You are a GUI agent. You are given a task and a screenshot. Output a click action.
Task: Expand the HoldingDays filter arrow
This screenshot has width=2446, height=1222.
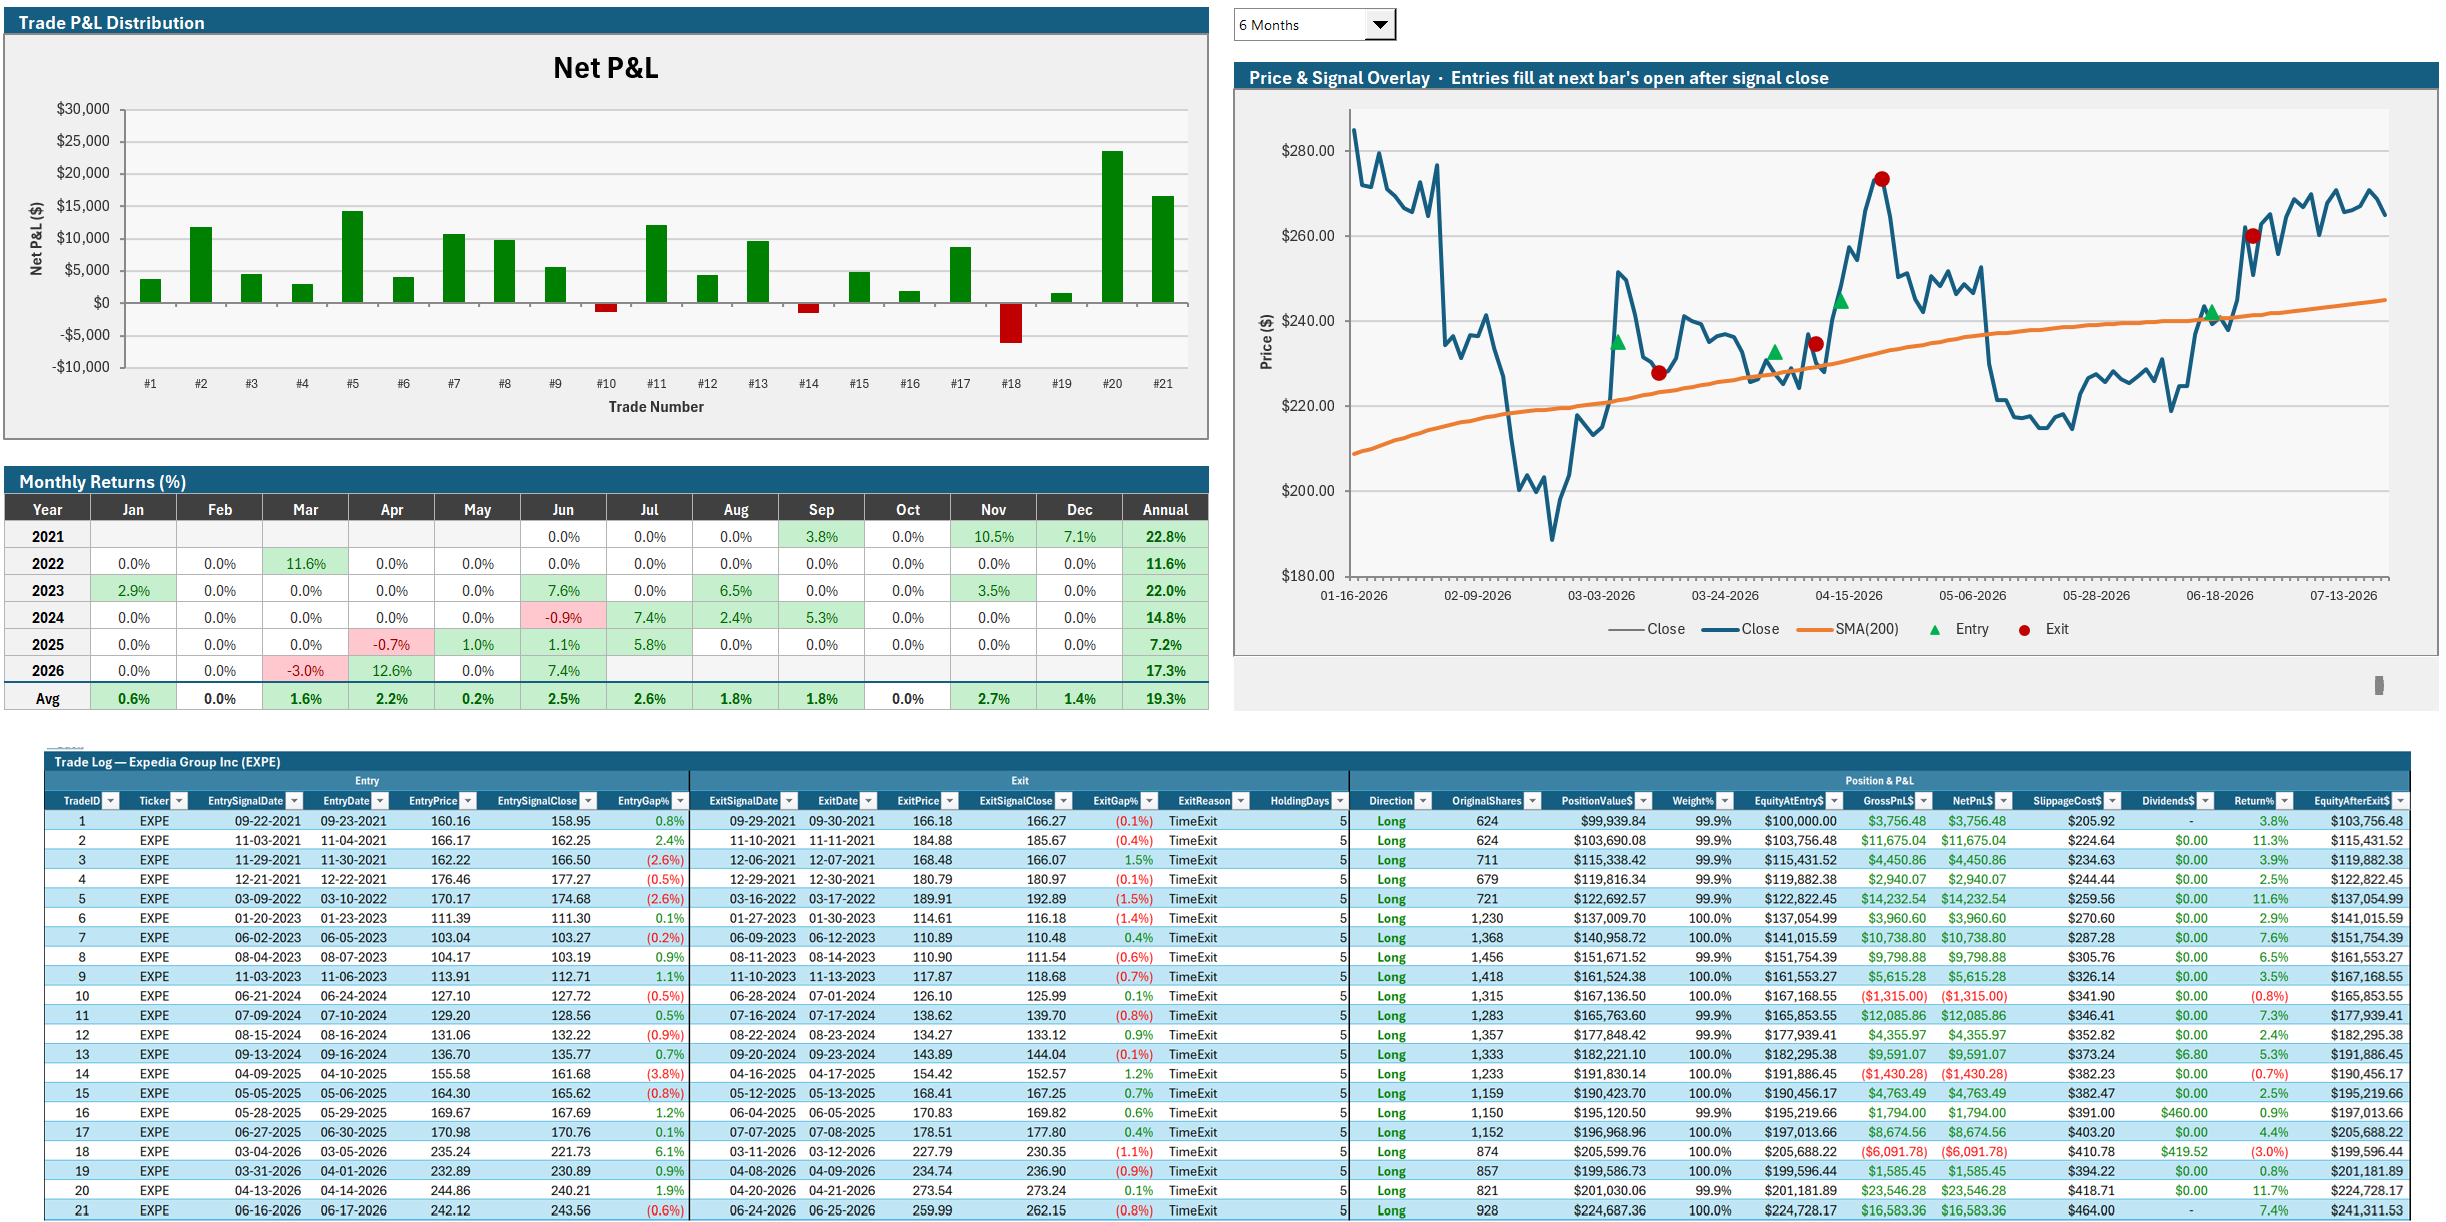pyautogui.click(x=1339, y=801)
